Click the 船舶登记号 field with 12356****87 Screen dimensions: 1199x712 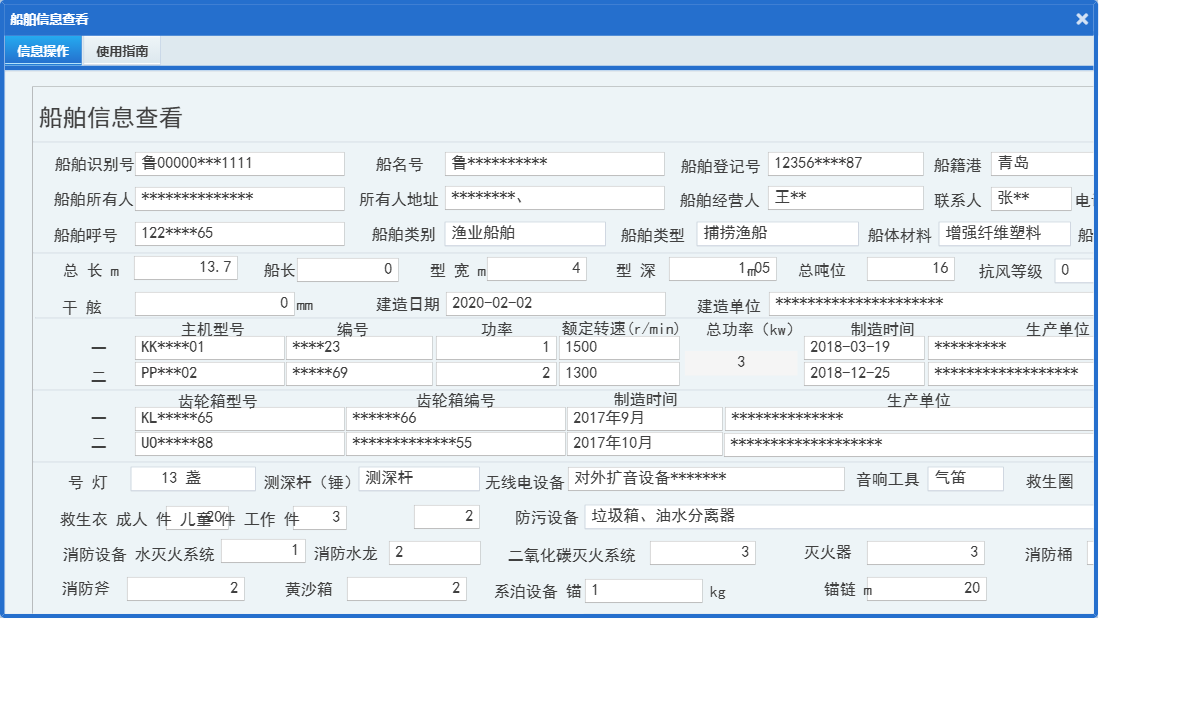[x=846, y=163]
